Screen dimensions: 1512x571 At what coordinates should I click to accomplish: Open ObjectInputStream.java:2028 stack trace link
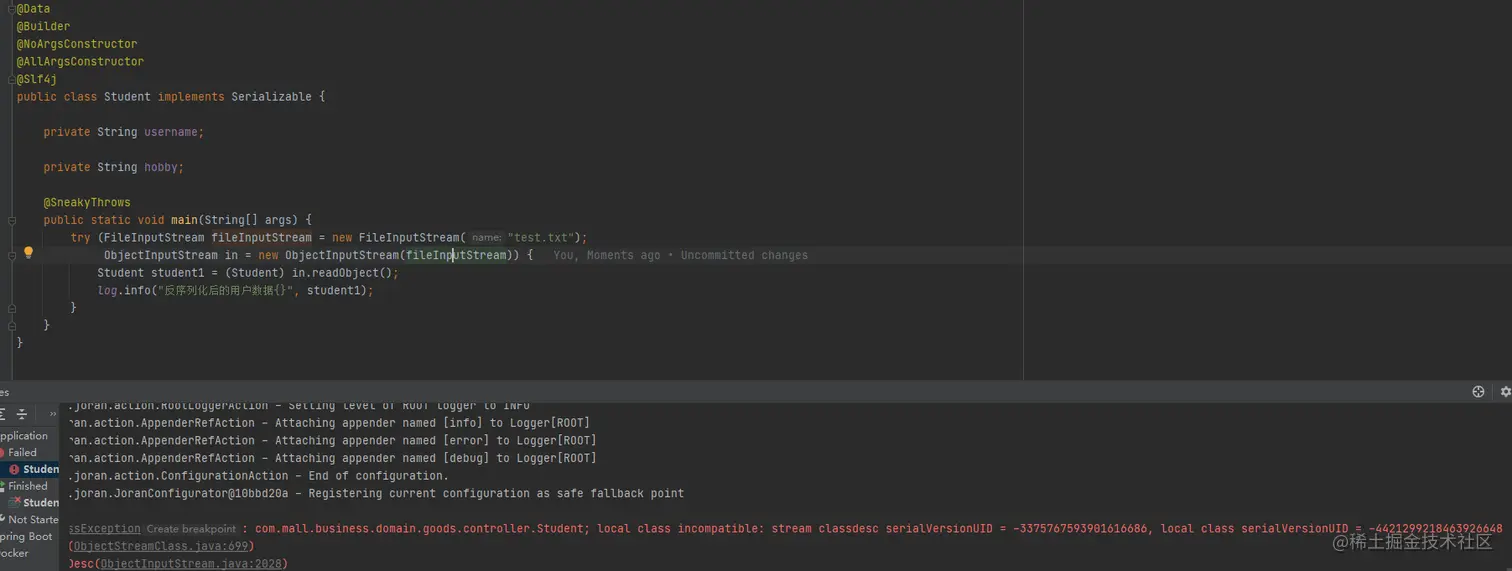[x=191, y=564]
